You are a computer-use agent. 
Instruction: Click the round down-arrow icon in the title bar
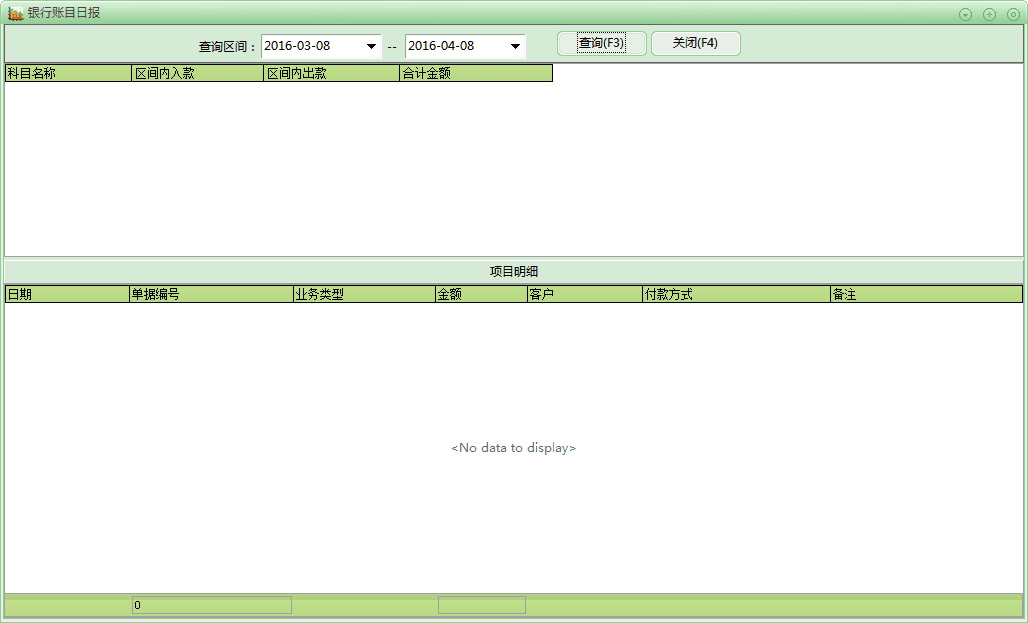tap(965, 14)
